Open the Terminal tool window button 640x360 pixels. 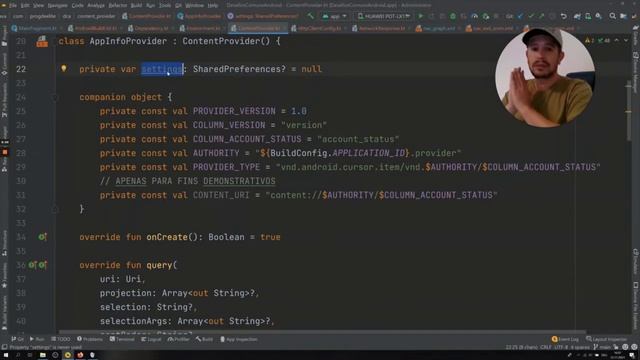122,339
